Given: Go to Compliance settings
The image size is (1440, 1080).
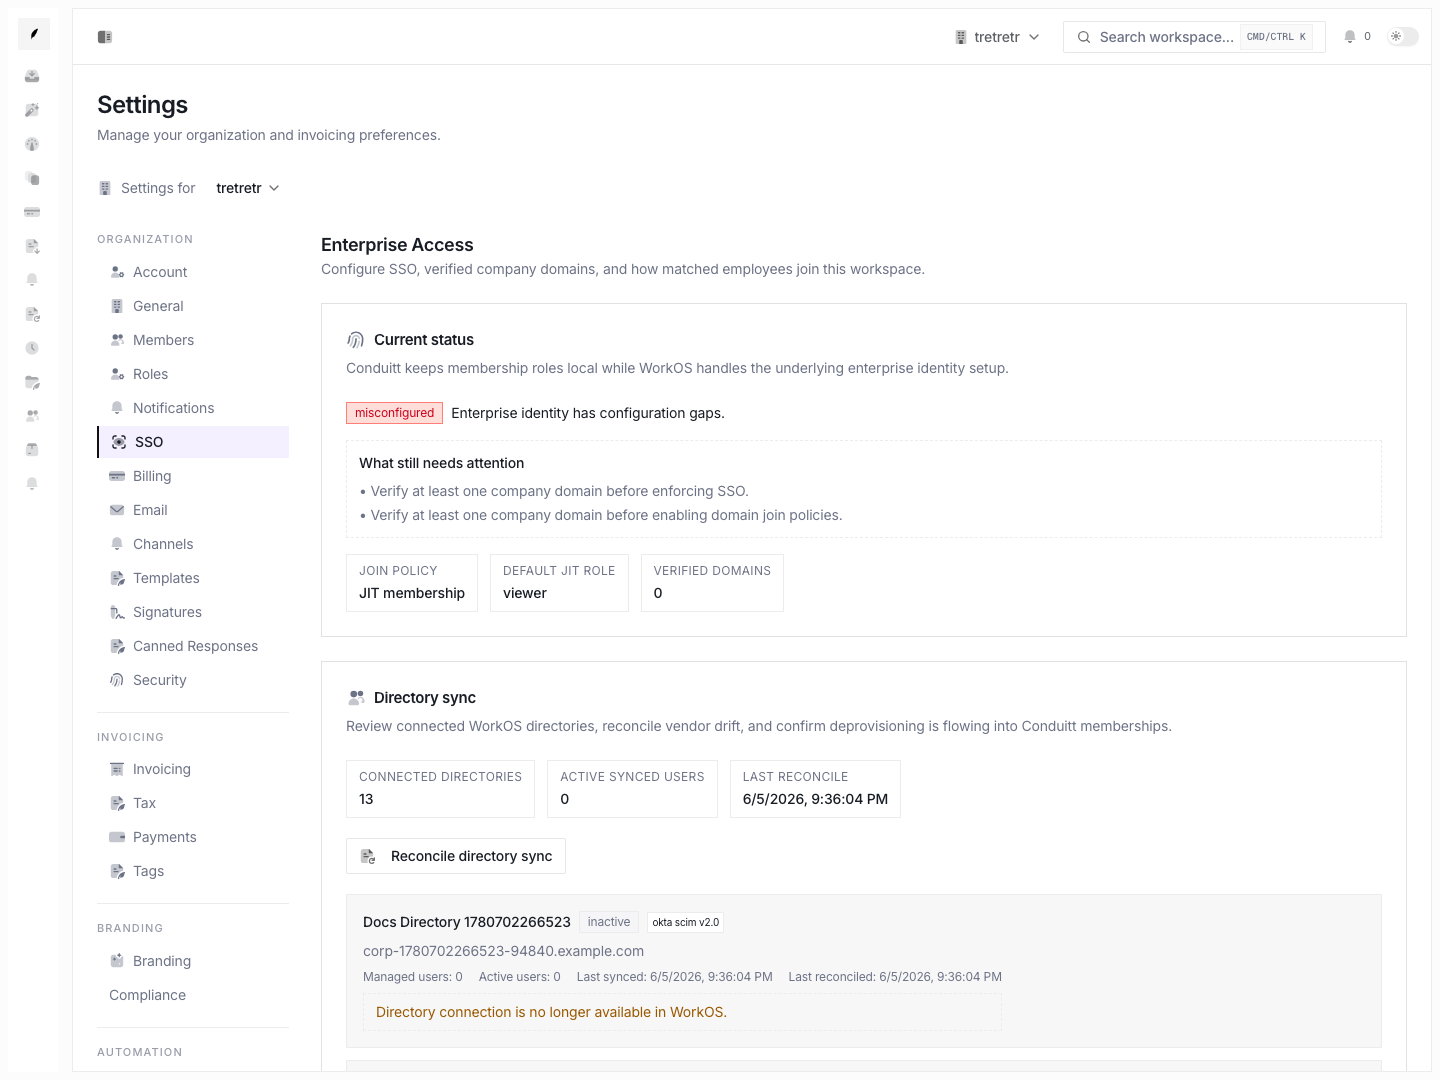Looking at the screenshot, I should tap(193, 995).
